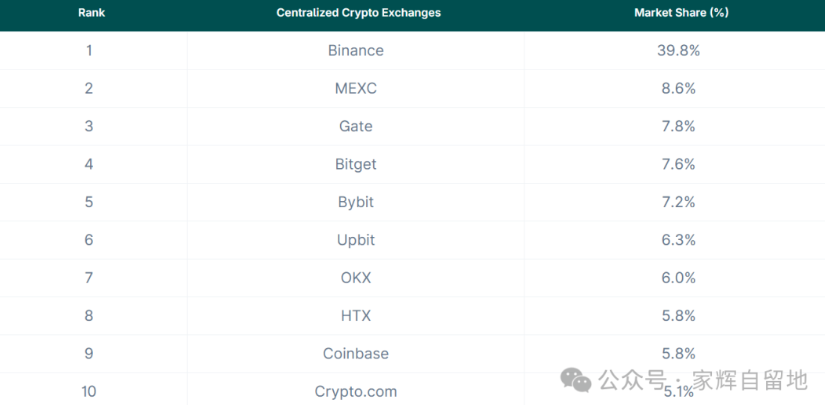This screenshot has width=825, height=405.
Task: Click the 家辉自留地 watermark text
Action: [748, 379]
